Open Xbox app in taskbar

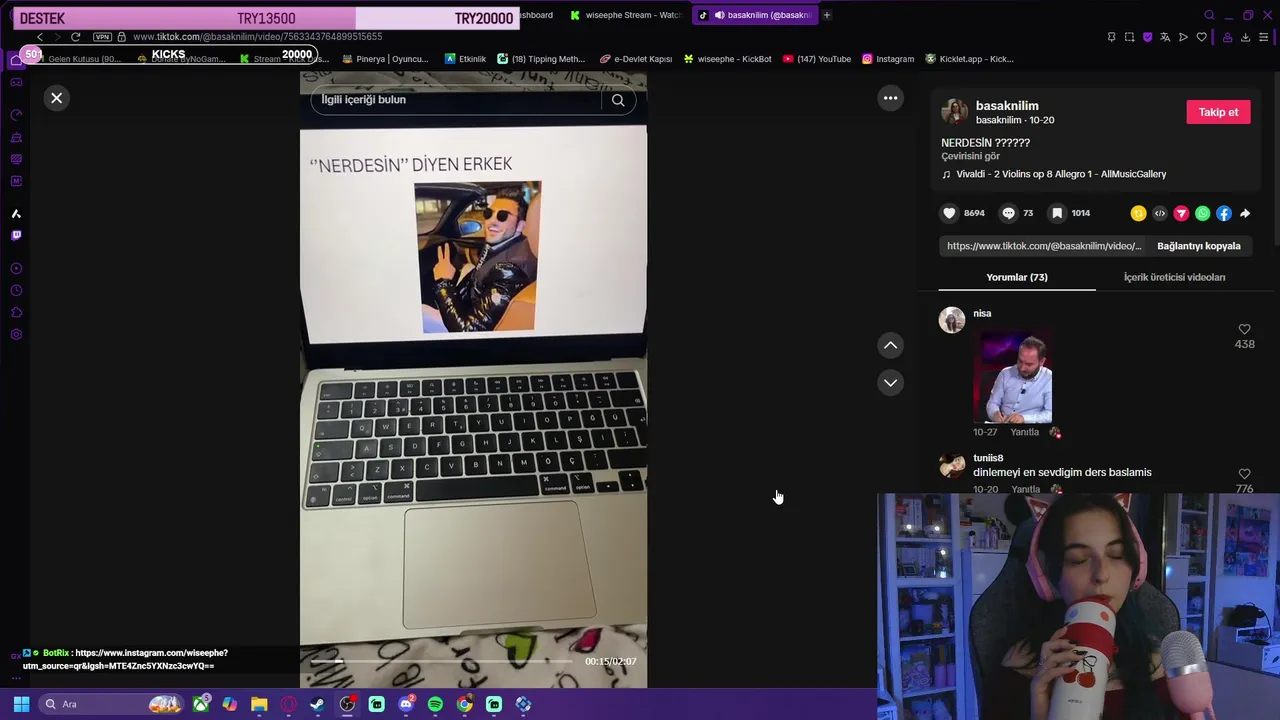point(201,704)
